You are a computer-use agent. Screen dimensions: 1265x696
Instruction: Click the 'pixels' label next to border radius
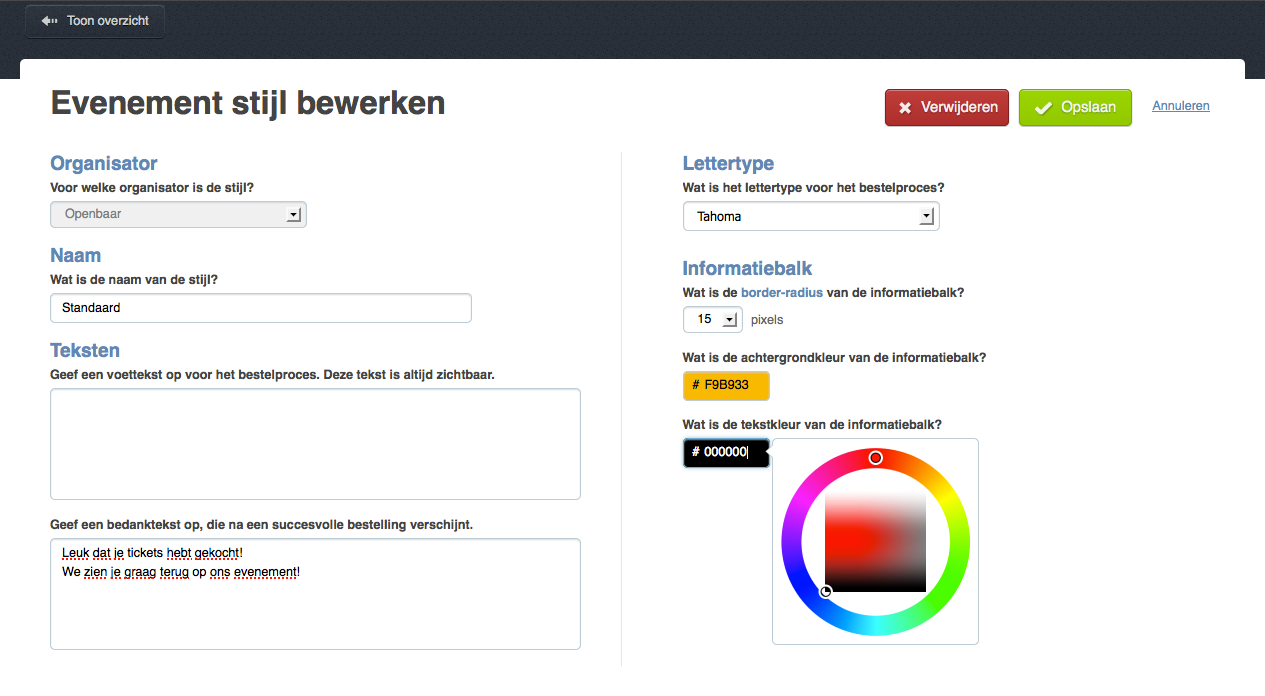(767, 320)
